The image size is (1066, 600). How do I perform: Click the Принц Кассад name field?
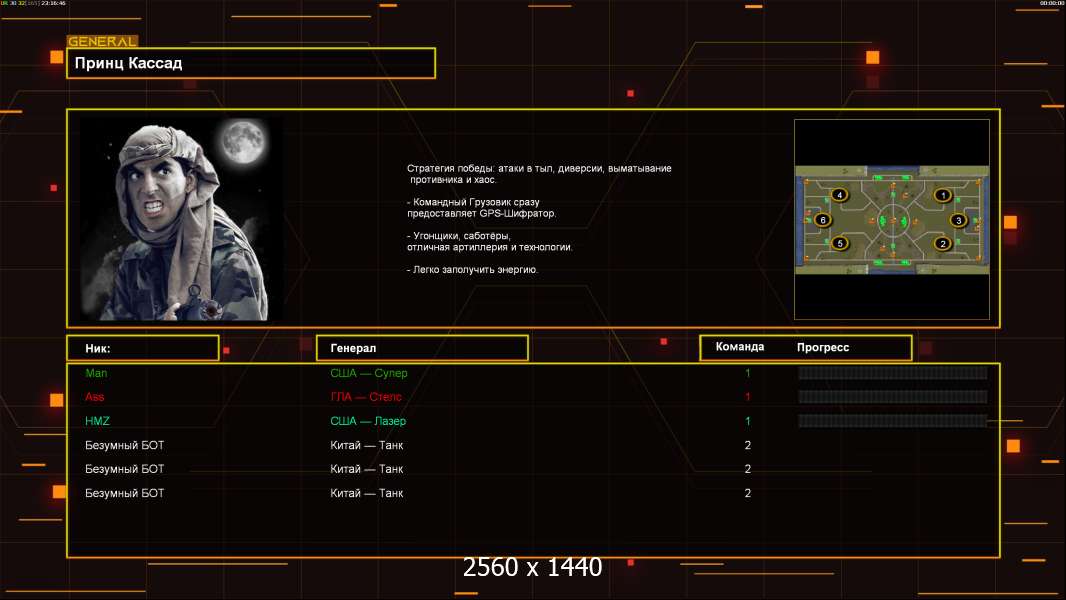[251, 63]
